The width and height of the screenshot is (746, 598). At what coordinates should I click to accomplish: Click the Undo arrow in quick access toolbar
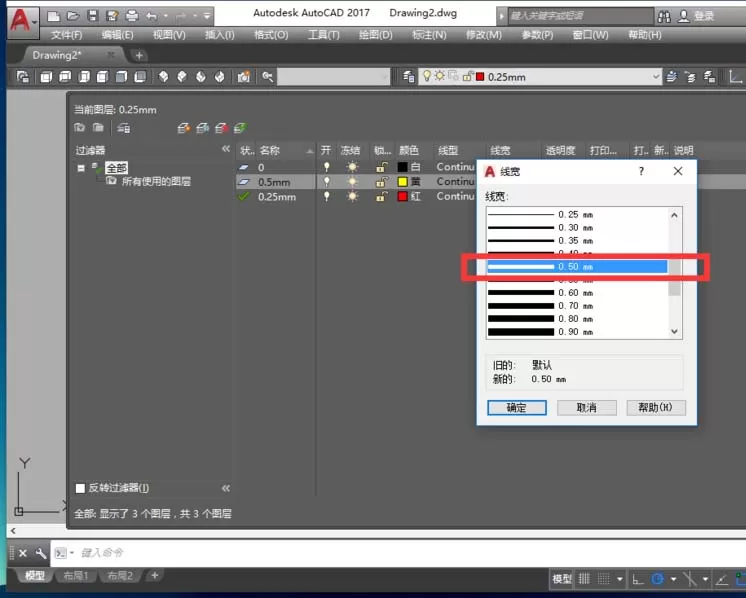(151, 16)
